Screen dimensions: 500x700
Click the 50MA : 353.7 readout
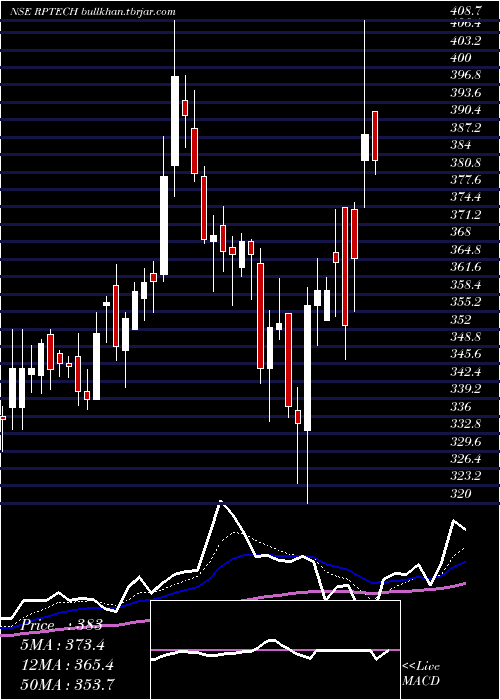[x=66, y=684]
